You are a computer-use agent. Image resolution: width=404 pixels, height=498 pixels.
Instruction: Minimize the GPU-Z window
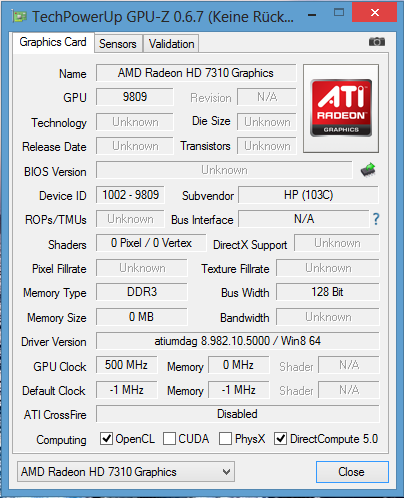tap(312, 15)
